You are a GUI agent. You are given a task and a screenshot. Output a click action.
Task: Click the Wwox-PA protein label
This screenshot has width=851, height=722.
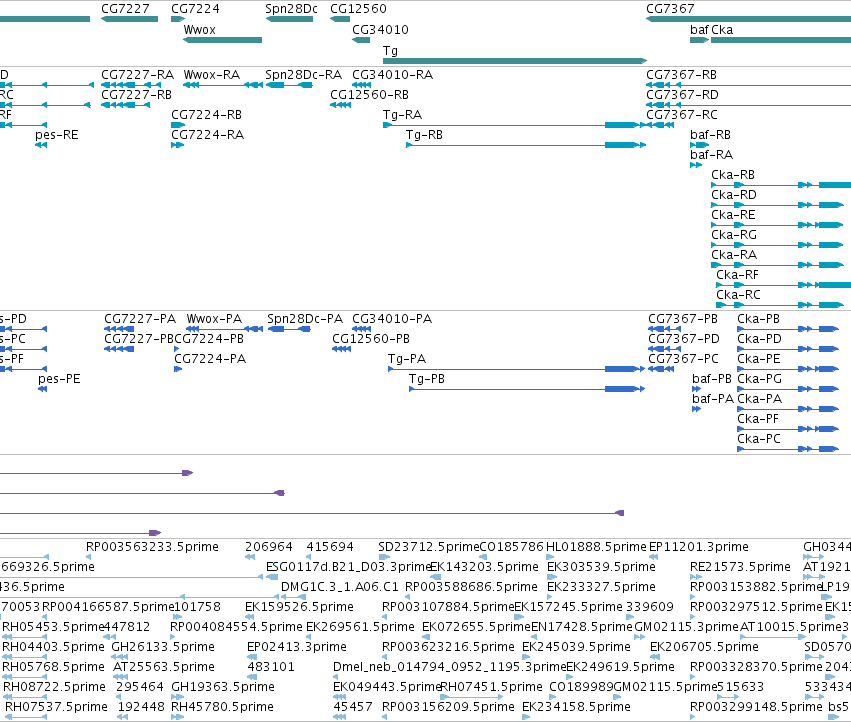point(214,319)
